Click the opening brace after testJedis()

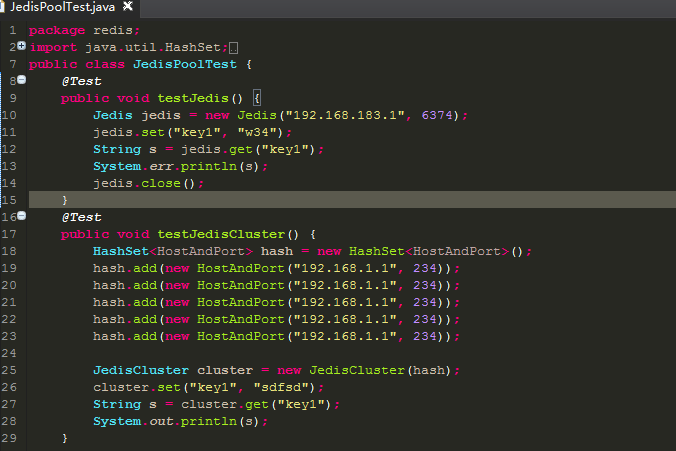coord(257,98)
